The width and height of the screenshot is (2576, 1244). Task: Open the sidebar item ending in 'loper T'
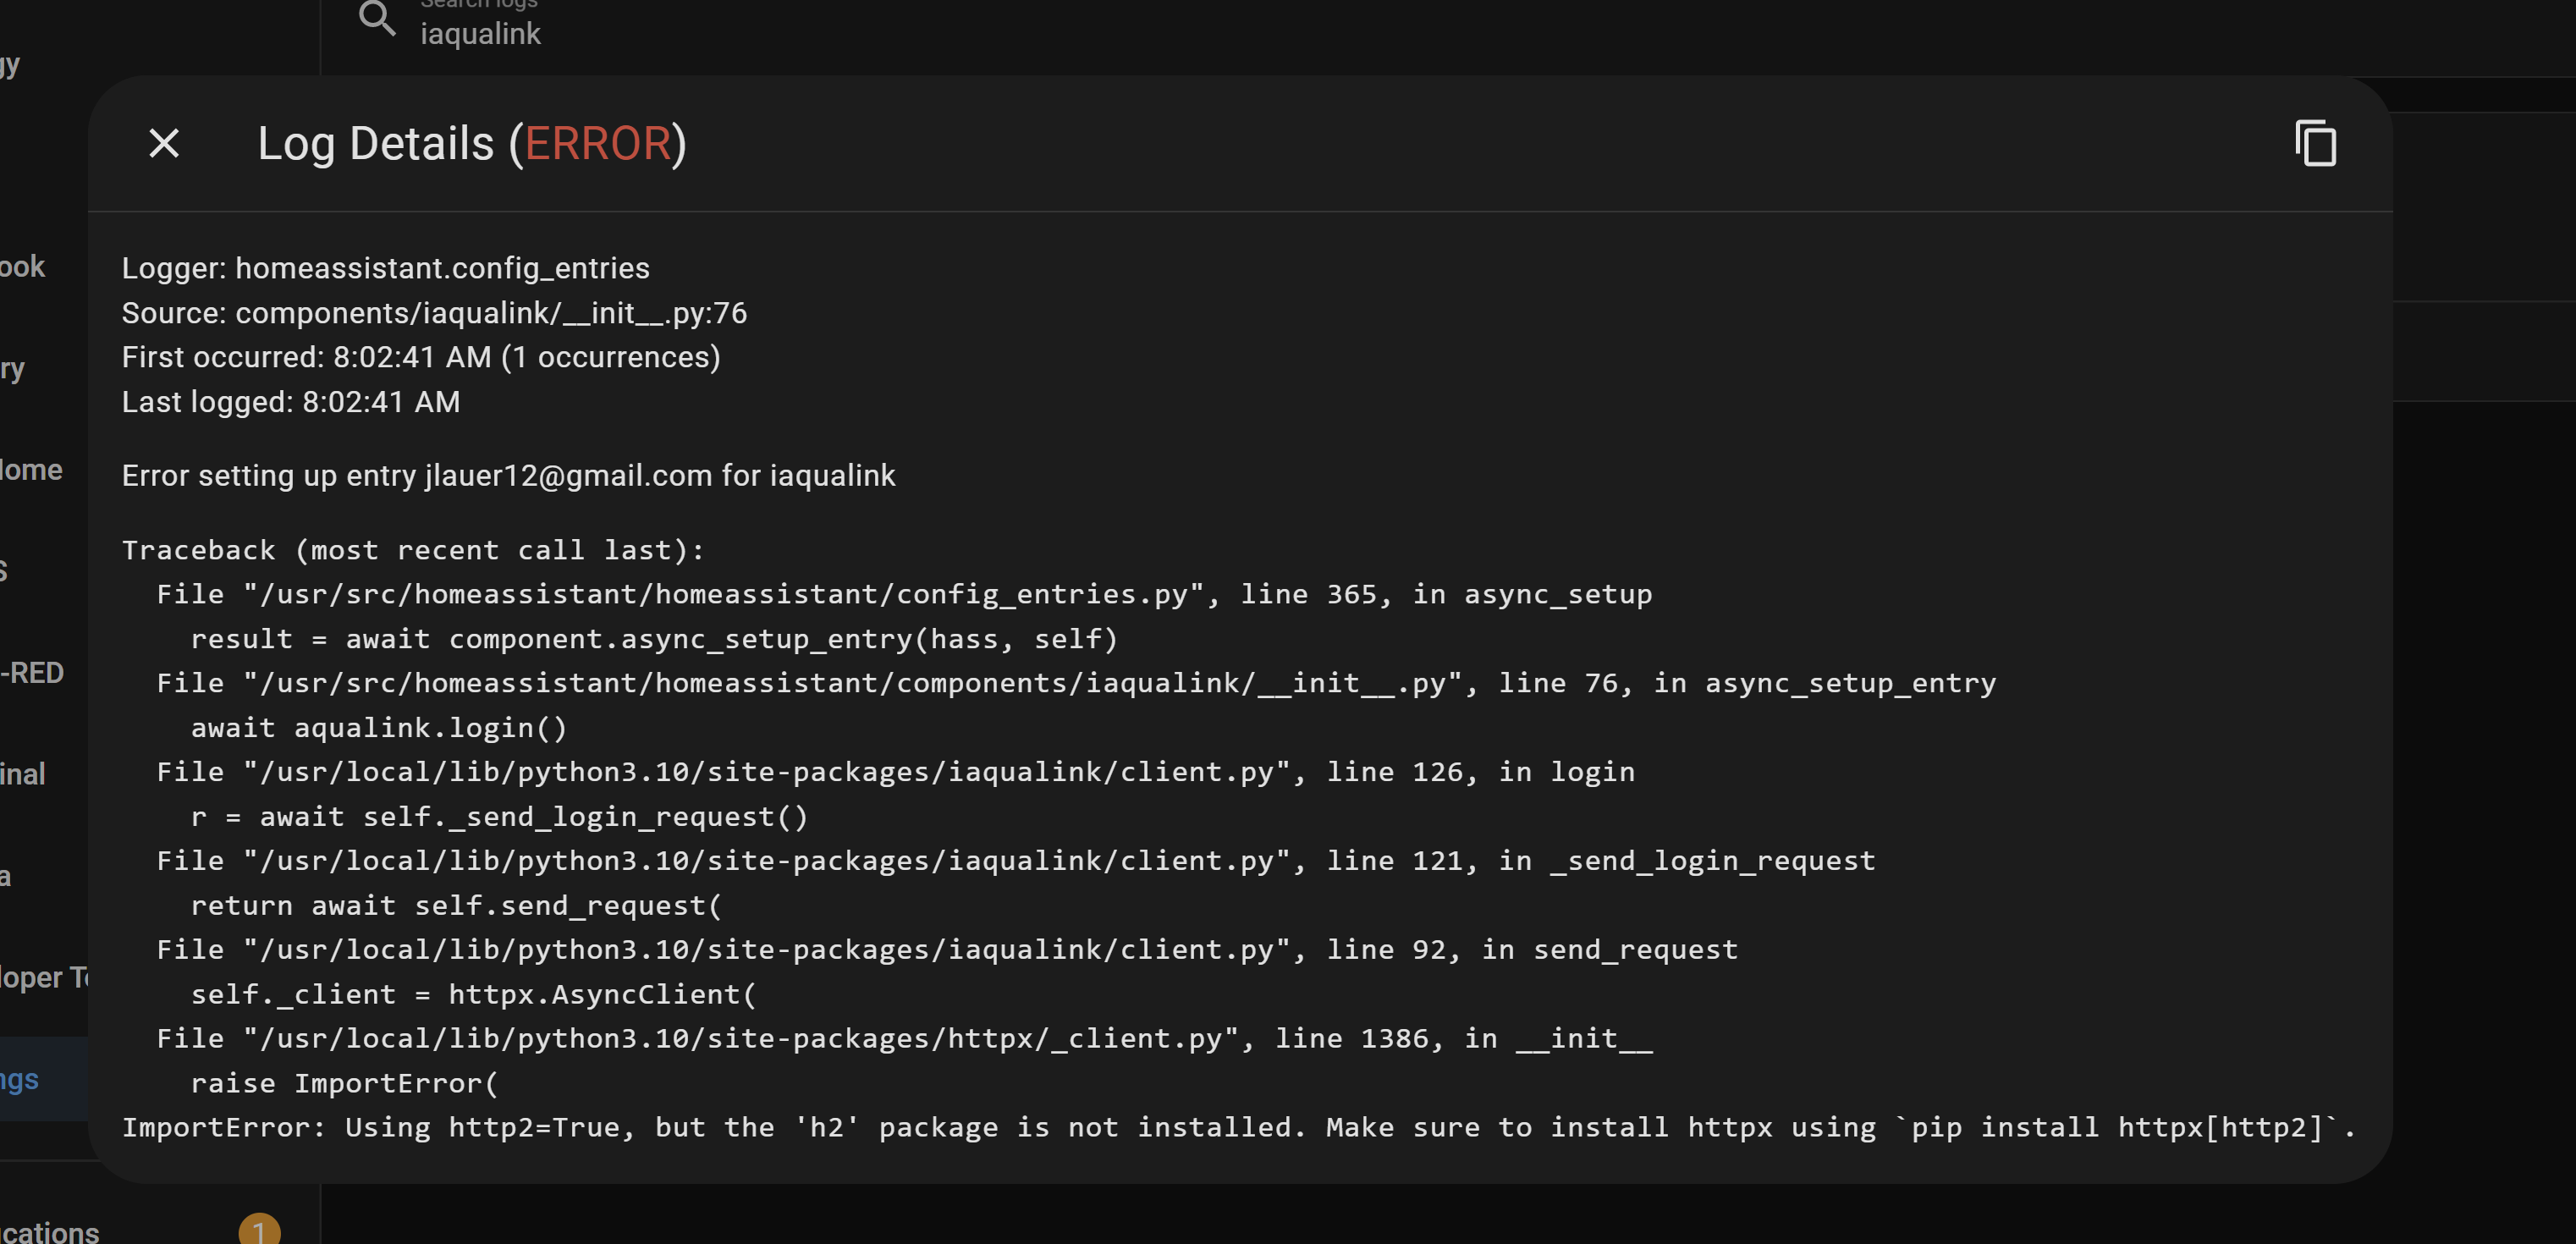click(x=44, y=977)
